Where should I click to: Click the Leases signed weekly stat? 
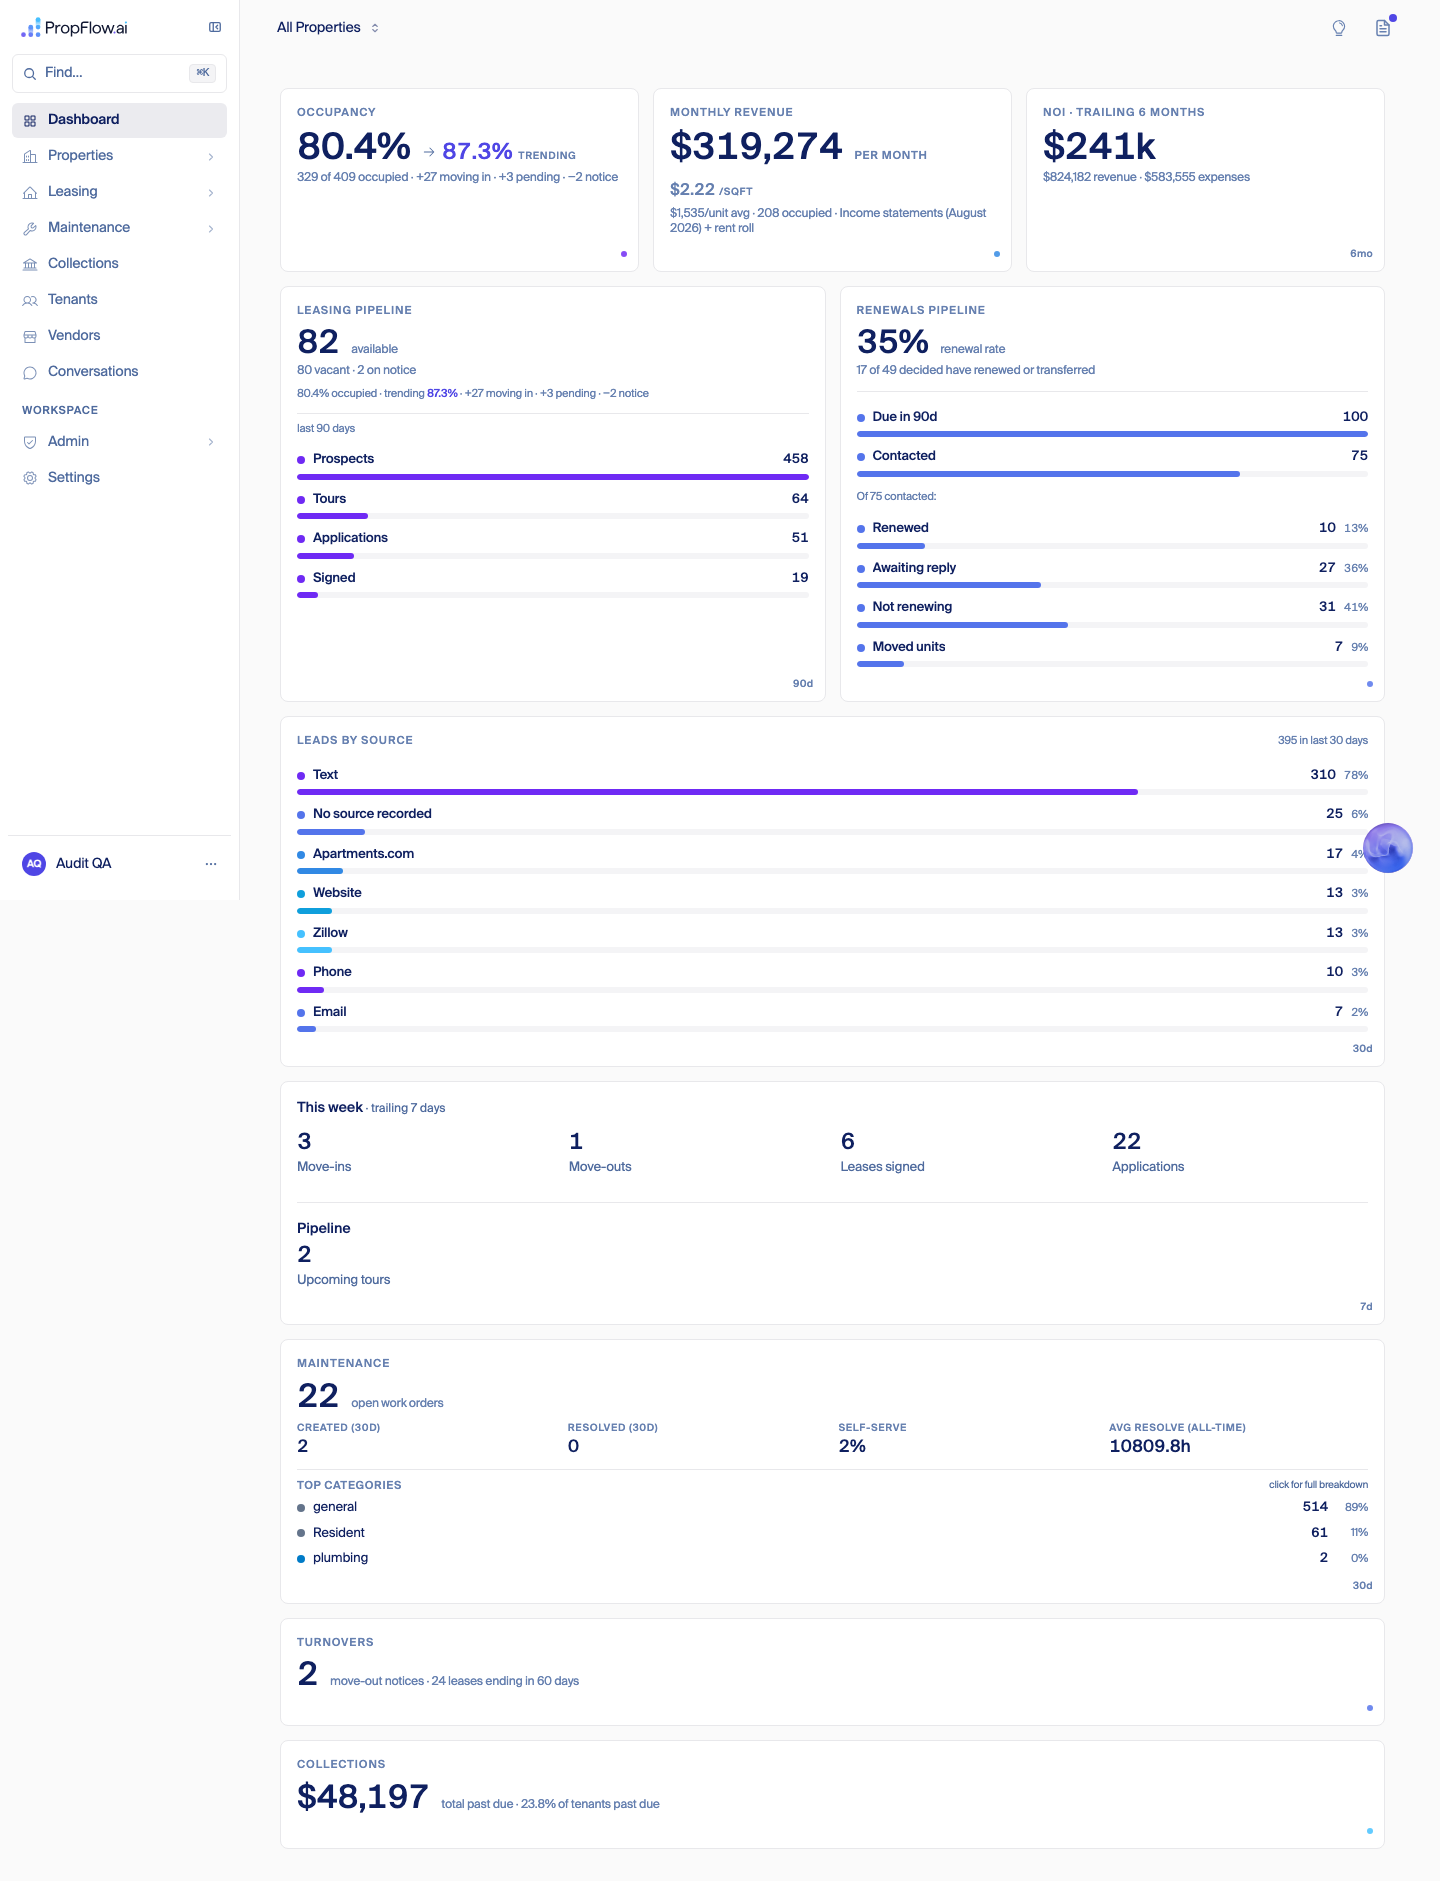coord(882,1152)
